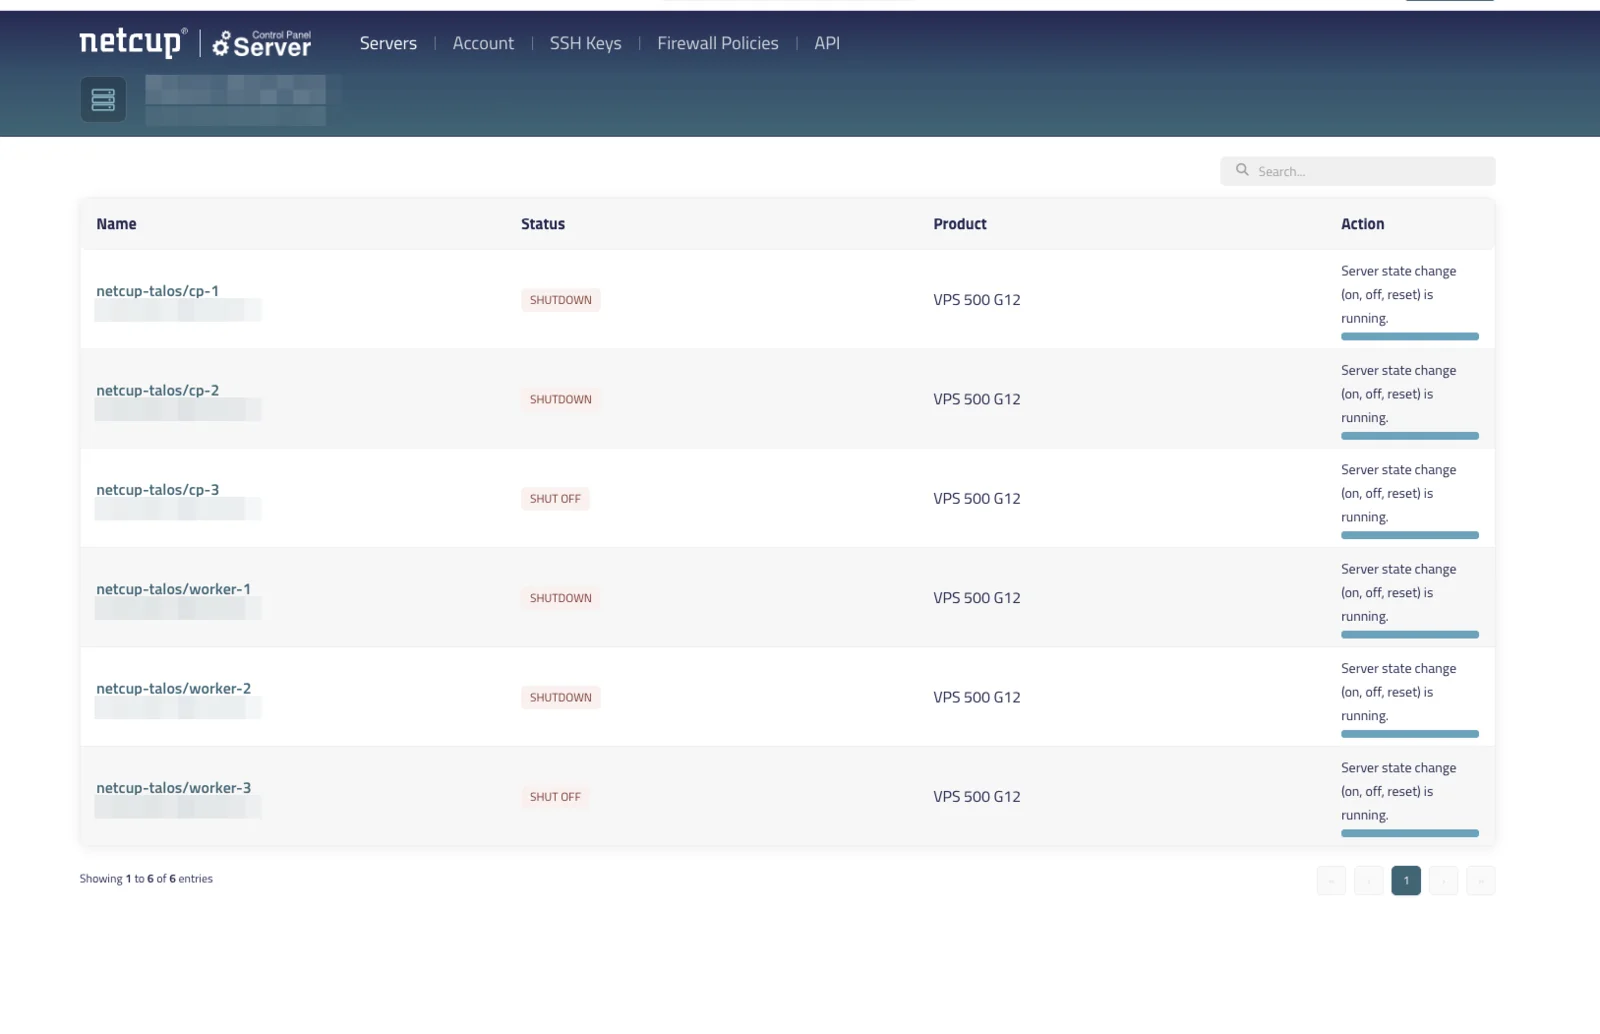This screenshot has height=1034, width=1600.
Task: Open Firewall Policies page
Action: point(717,43)
